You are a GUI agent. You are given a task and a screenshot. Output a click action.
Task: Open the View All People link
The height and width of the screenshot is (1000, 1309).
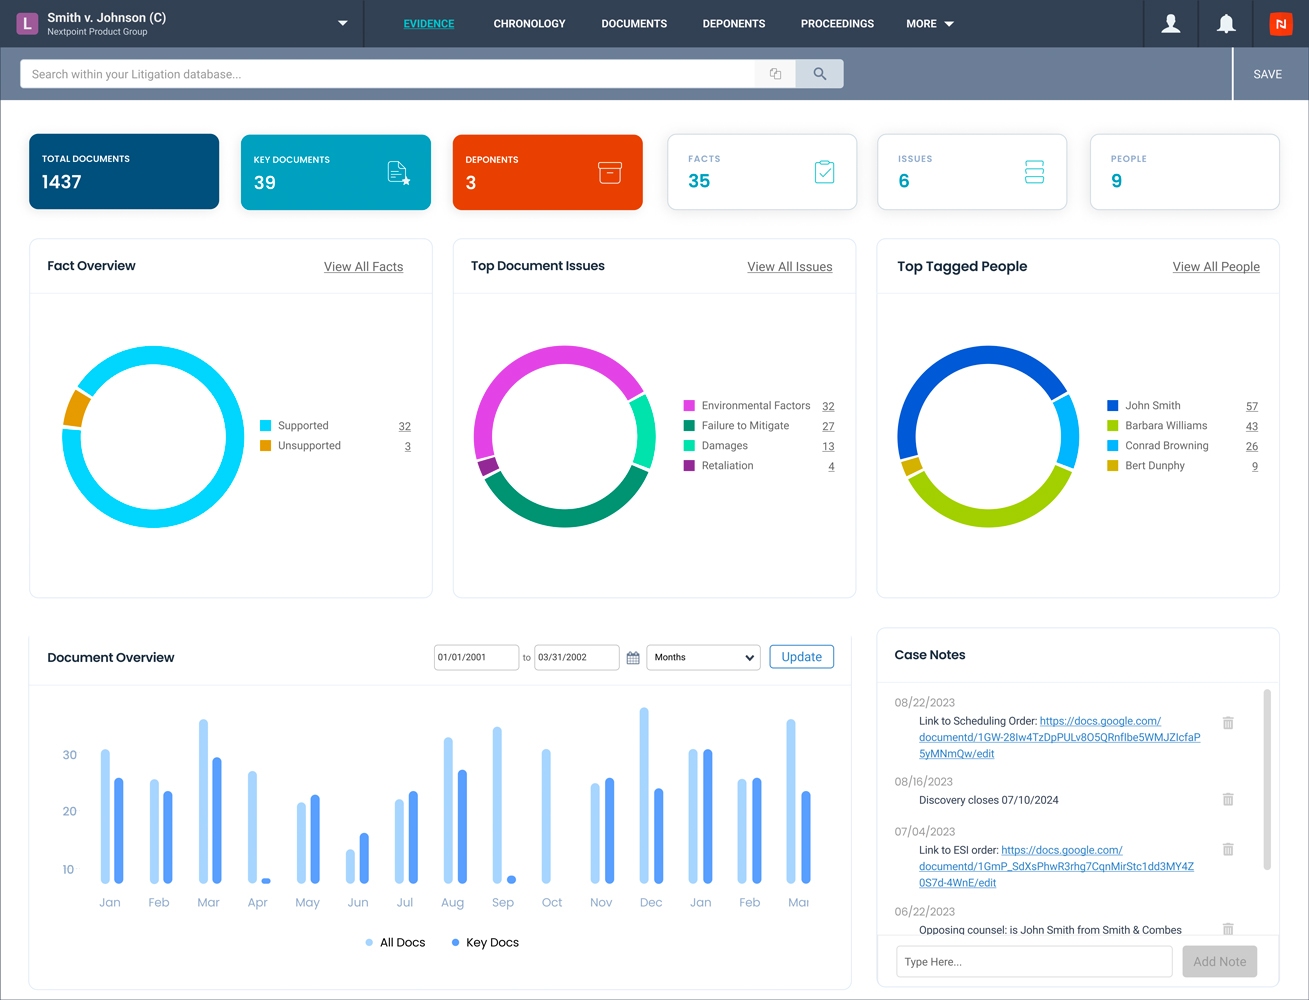[1216, 266]
